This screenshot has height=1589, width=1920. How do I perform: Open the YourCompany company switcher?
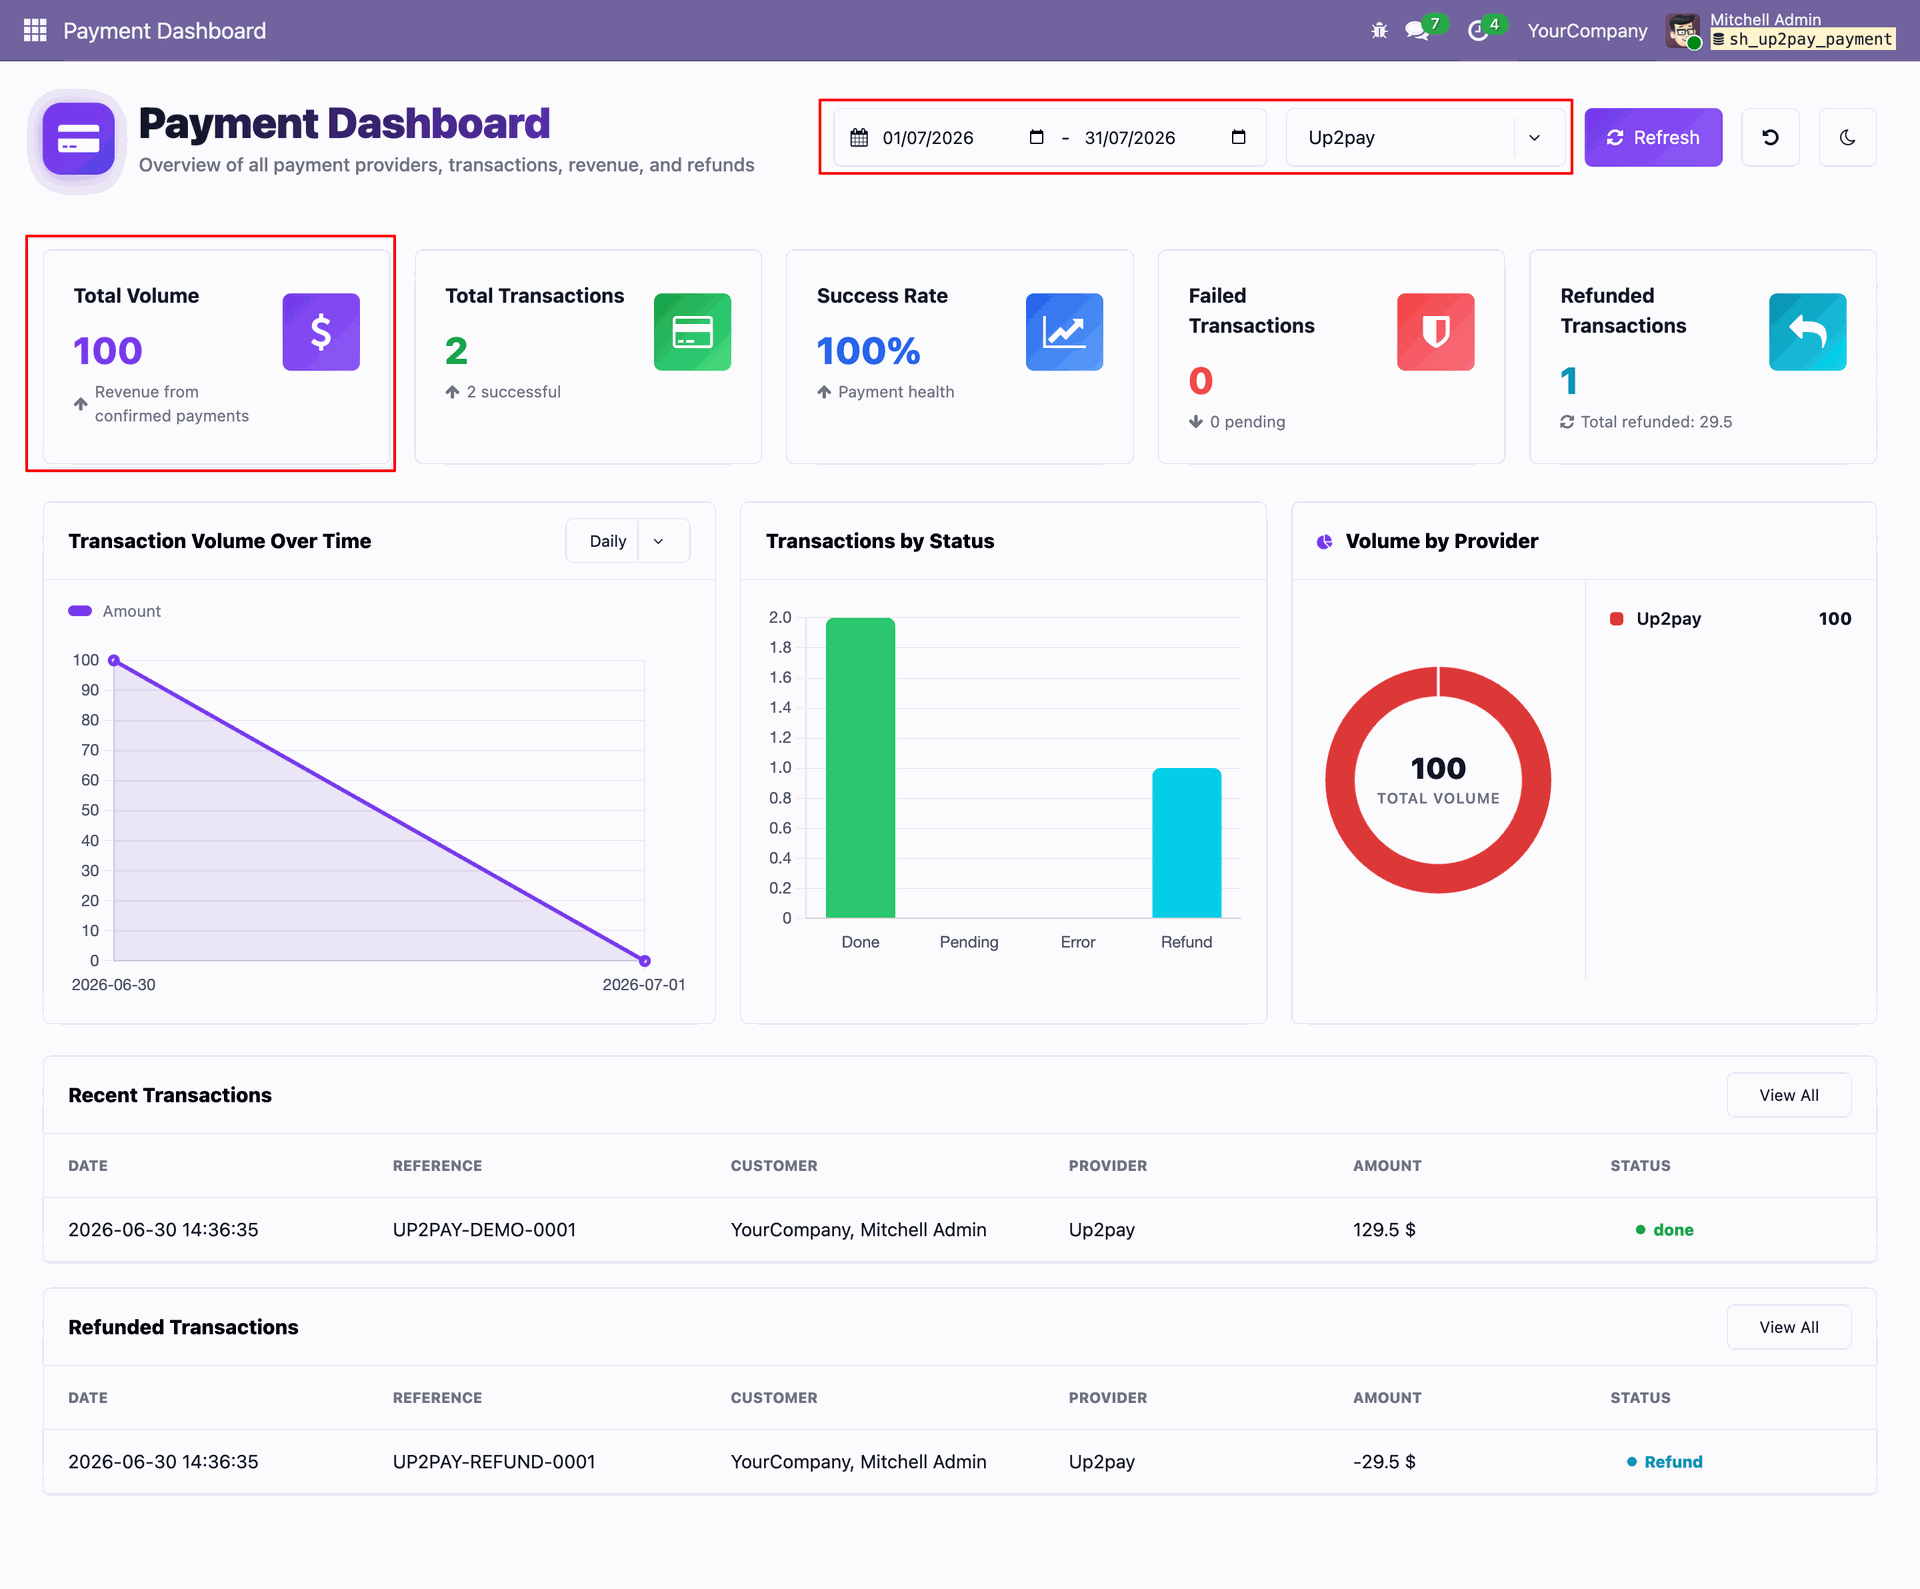point(1587,31)
